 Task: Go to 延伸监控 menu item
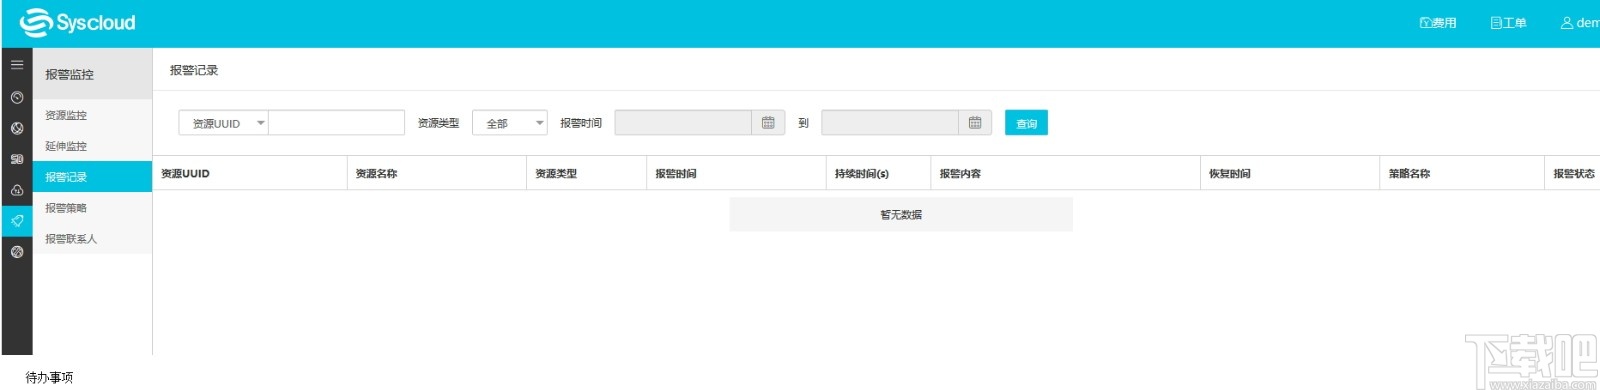(92, 146)
